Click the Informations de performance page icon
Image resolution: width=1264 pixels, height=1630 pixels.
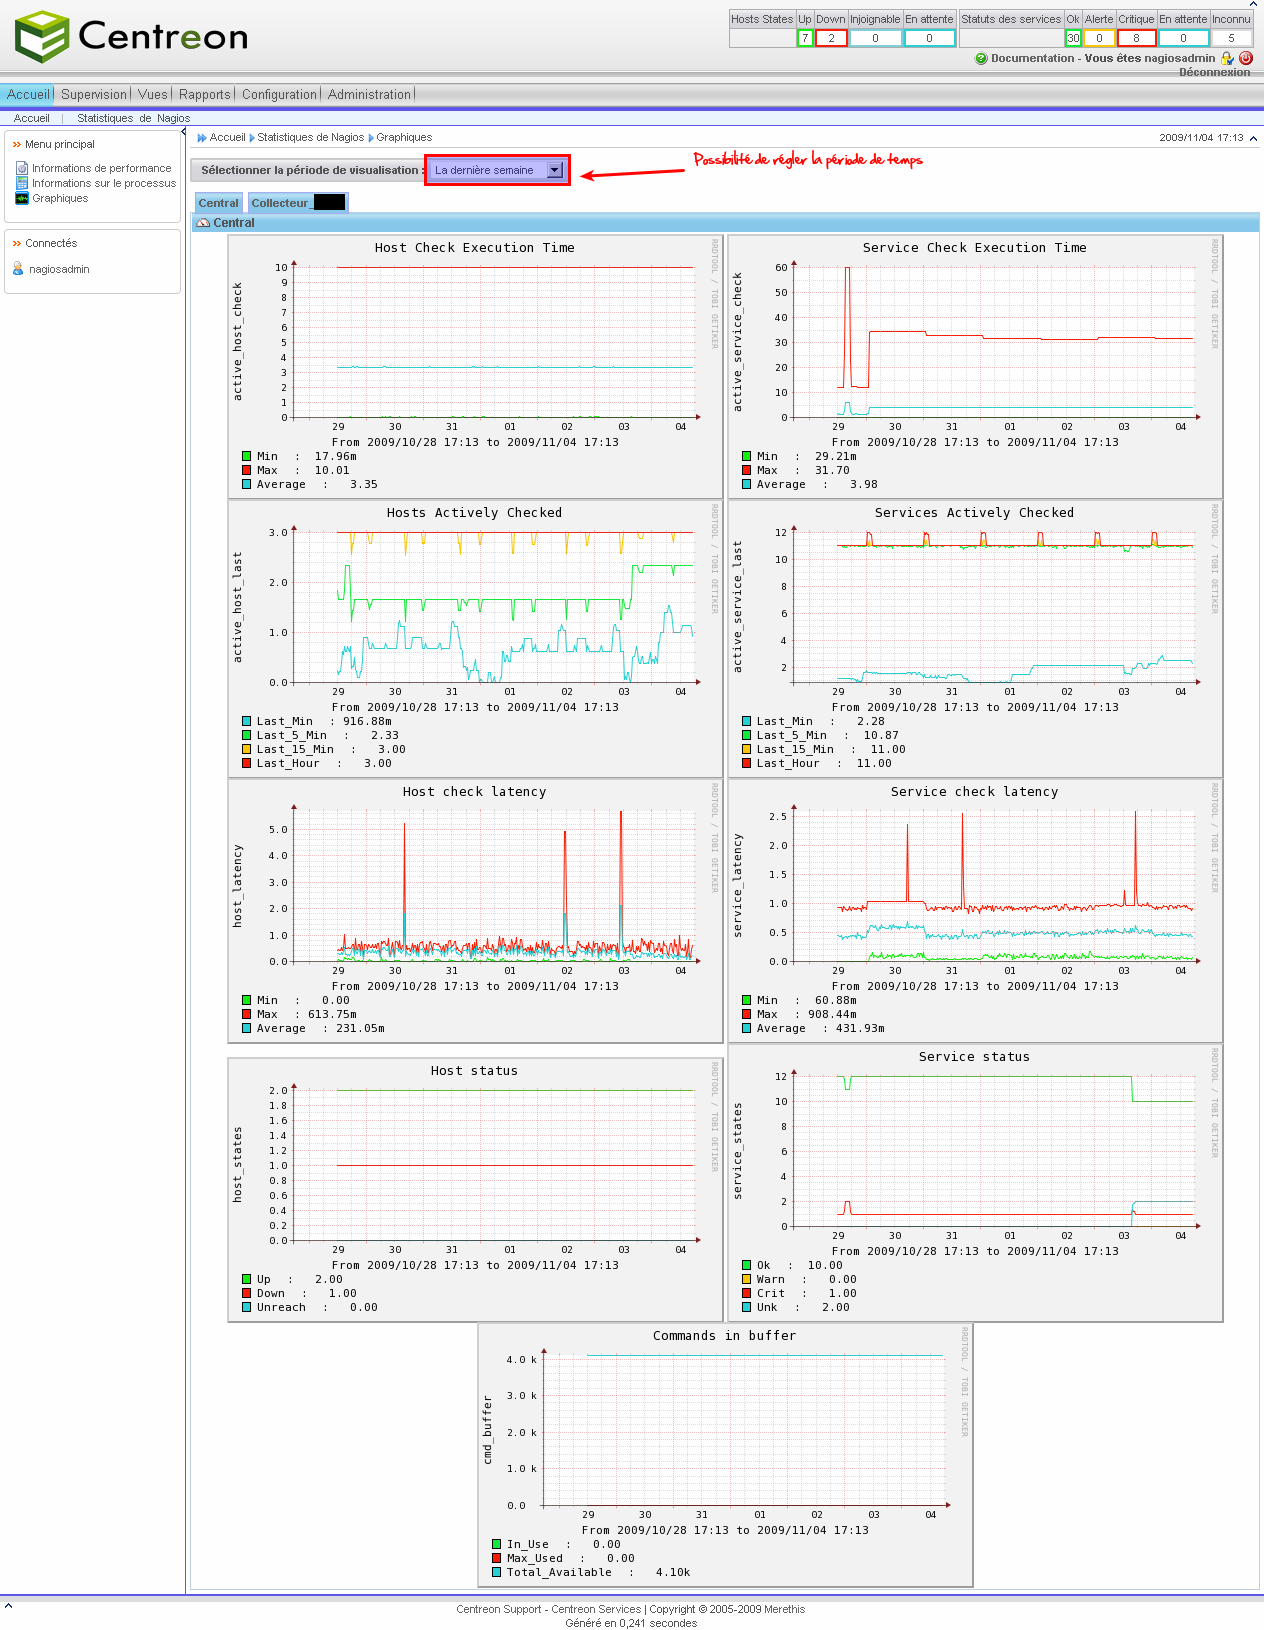pos(22,168)
